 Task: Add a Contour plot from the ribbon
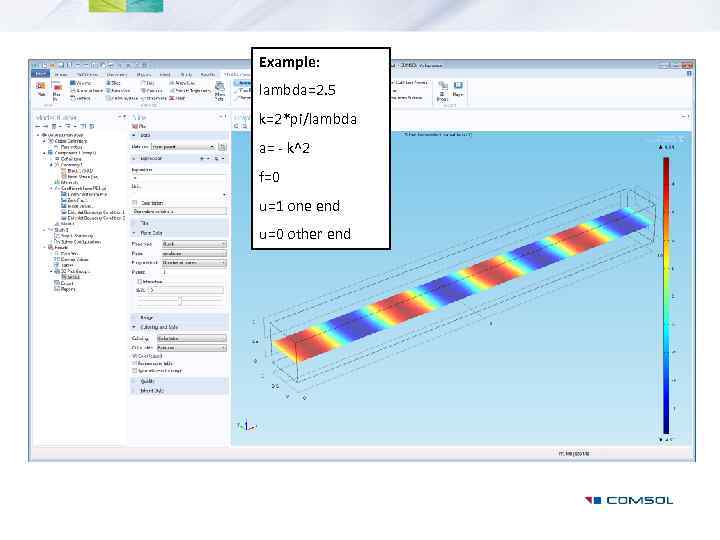pos(151,91)
